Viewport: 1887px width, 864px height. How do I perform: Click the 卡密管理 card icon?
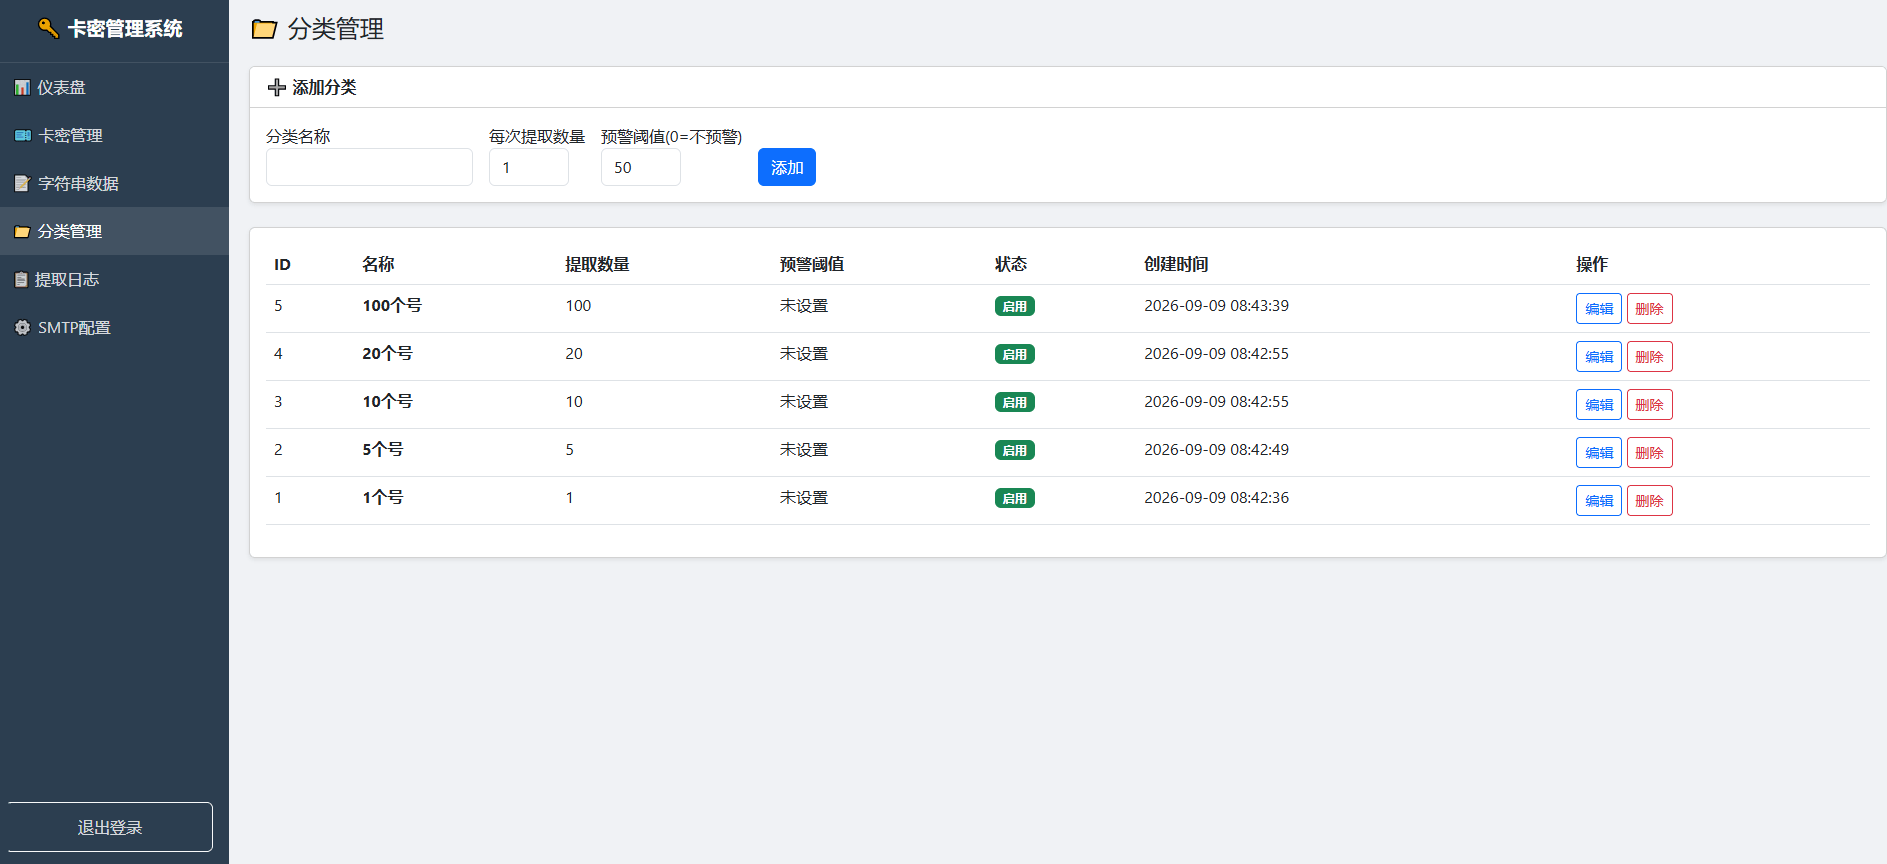tap(23, 136)
